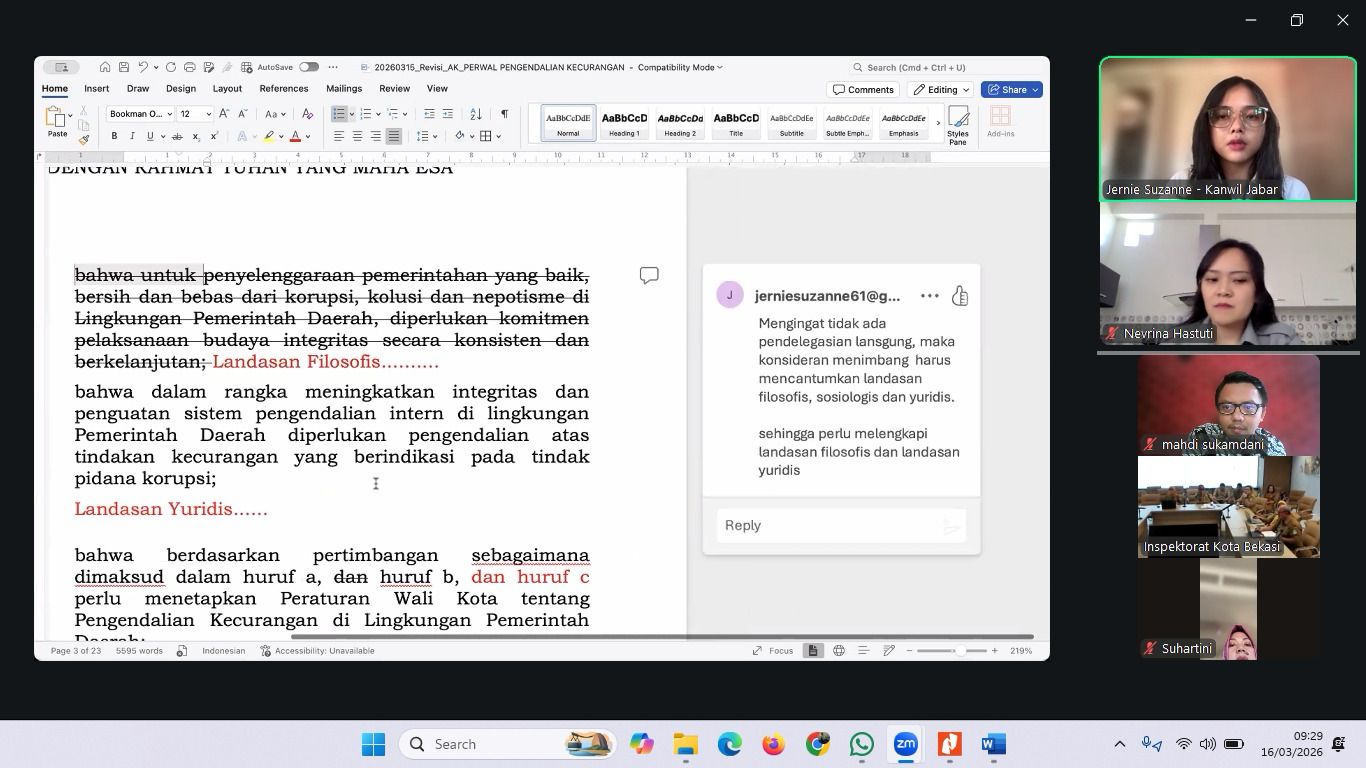Toggle the show paragraph marks icon

click(x=504, y=114)
